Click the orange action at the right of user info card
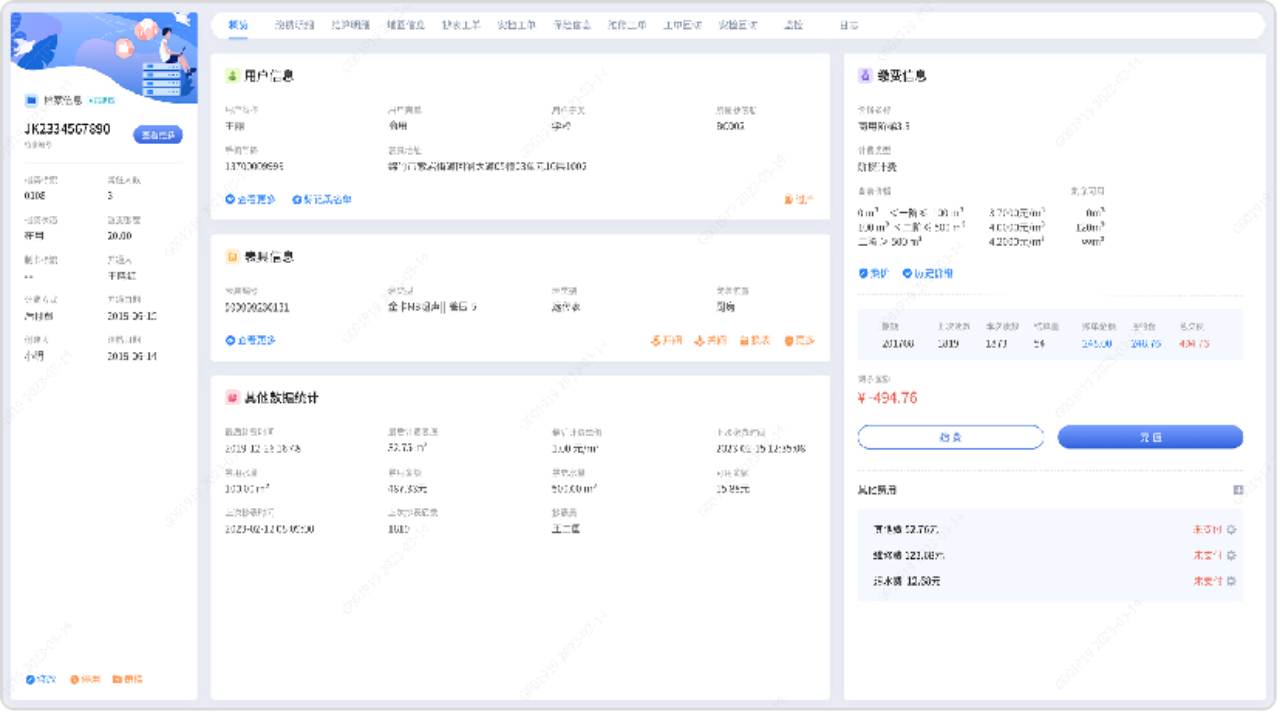The image size is (1278, 712). tap(799, 200)
